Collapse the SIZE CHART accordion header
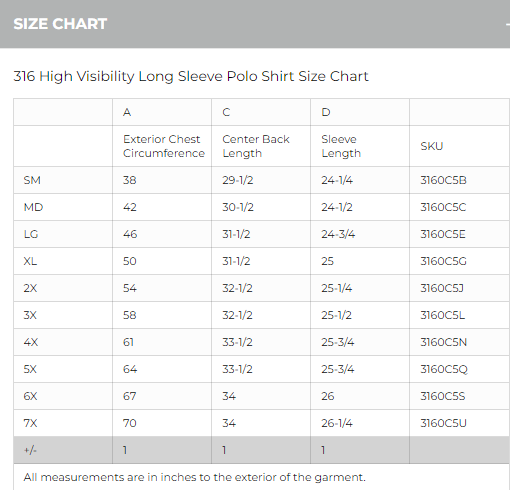Image resolution: width=510 pixels, height=490 pixels. tap(255, 24)
